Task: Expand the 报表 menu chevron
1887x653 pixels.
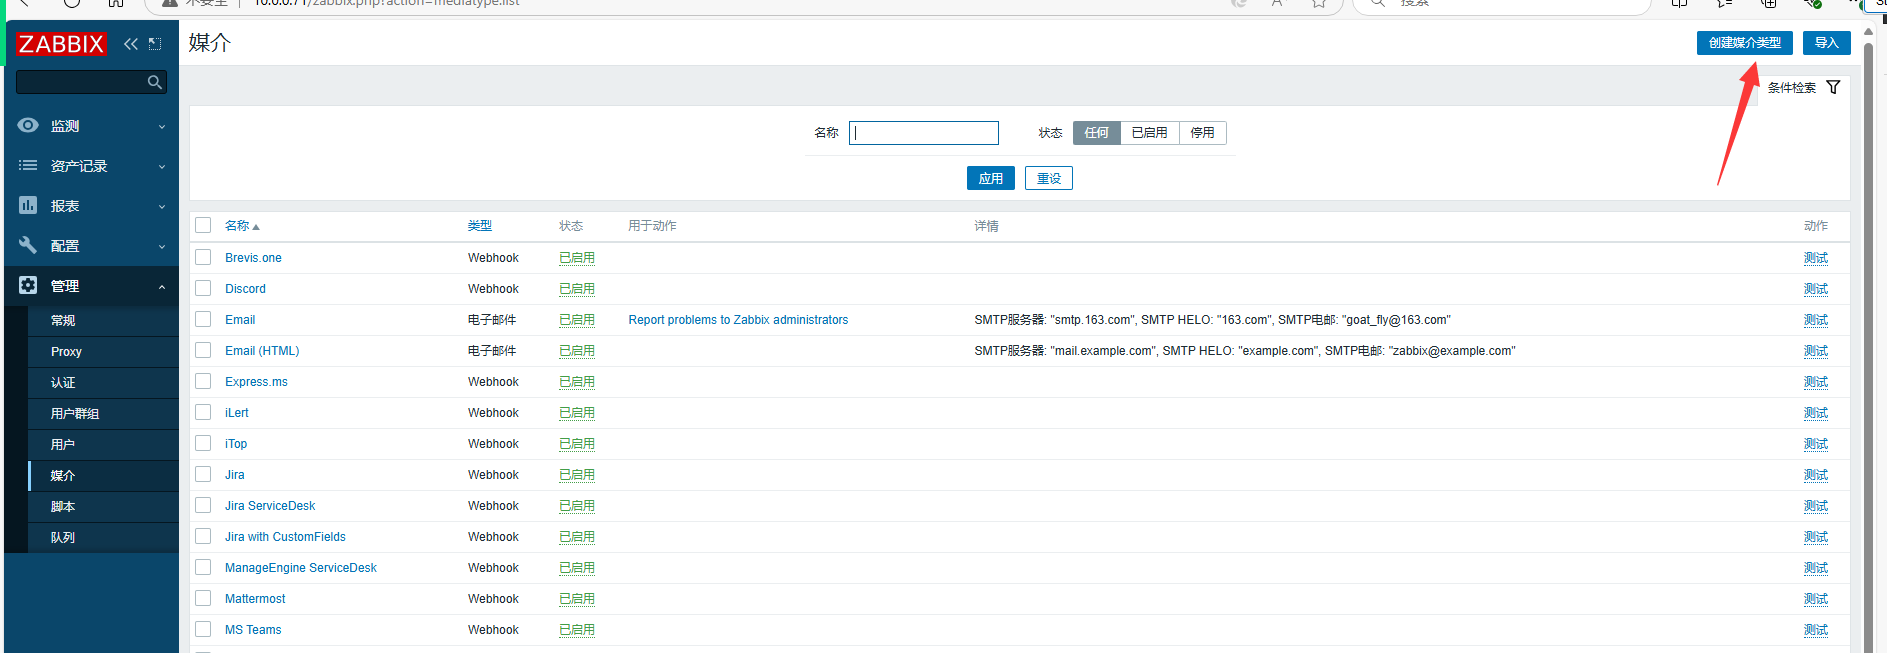Action: click(x=162, y=207)
